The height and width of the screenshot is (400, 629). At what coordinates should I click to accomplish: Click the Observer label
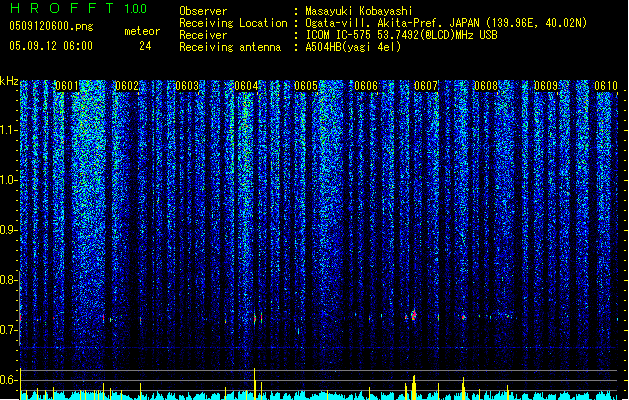click(203, 11)
